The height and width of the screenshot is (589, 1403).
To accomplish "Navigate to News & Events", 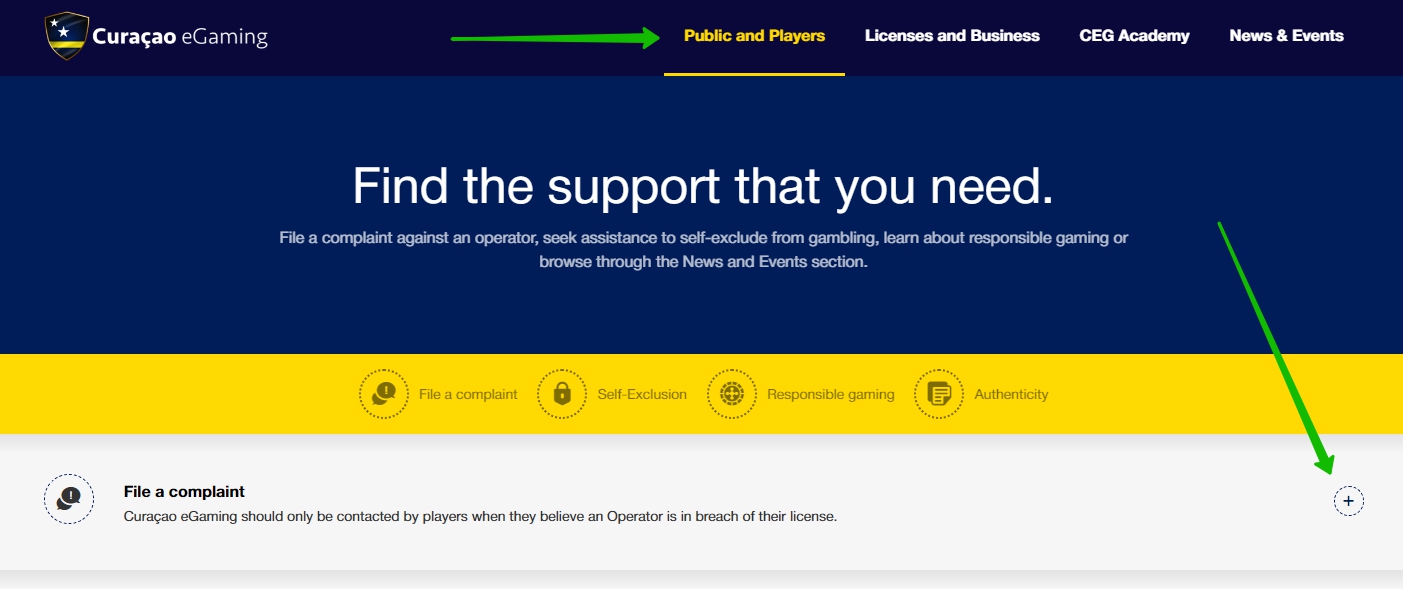I will 1286,36.
